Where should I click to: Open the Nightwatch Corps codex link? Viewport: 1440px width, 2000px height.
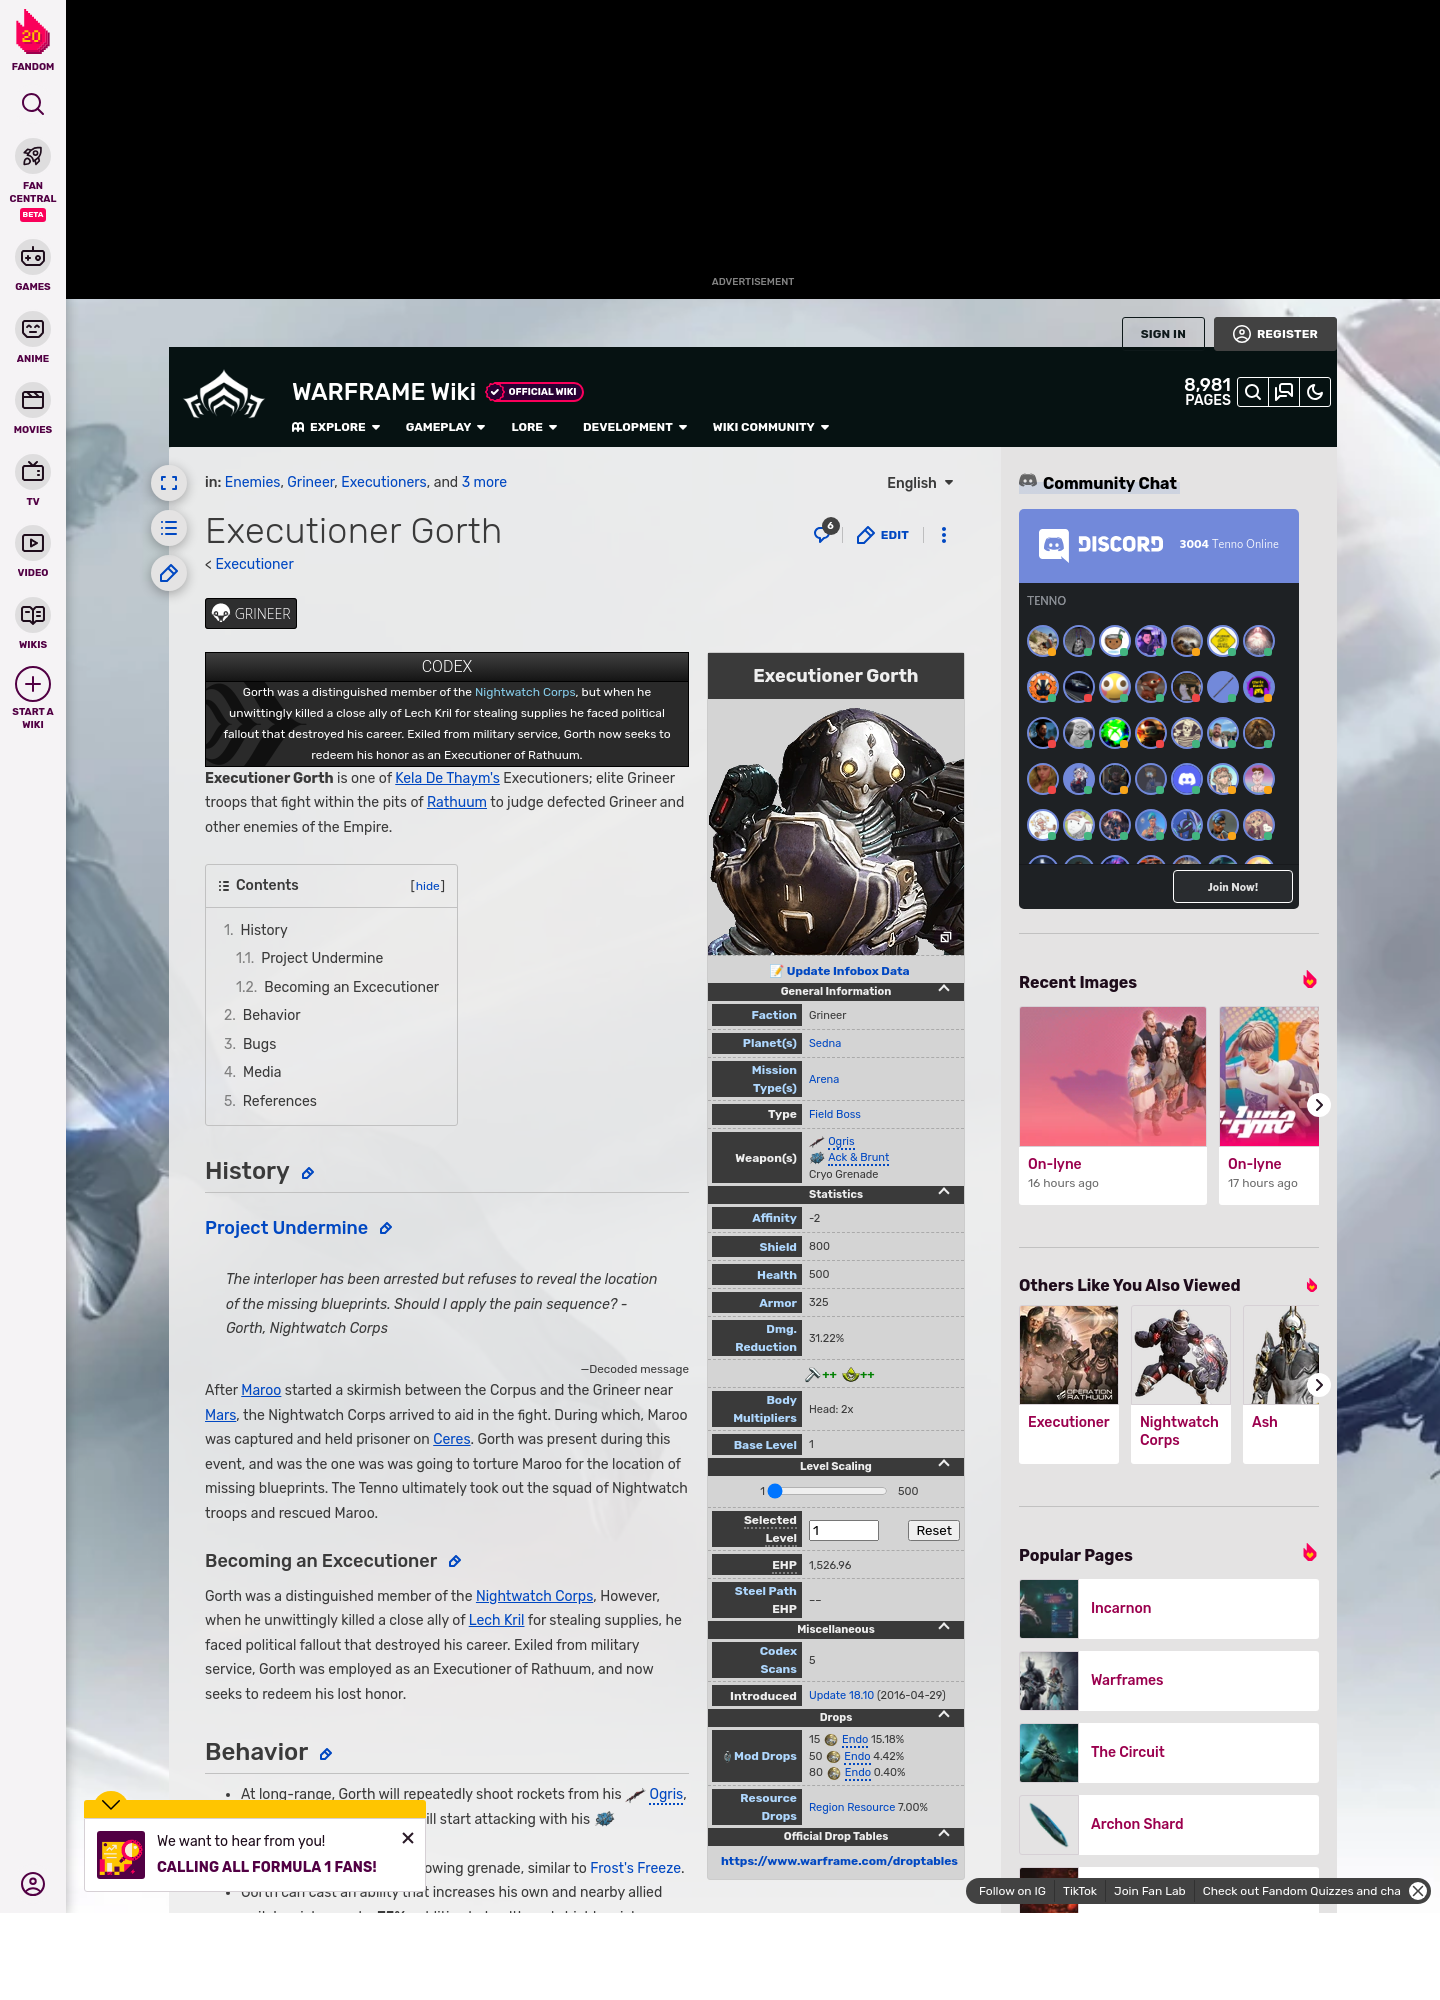pos(525,692)
